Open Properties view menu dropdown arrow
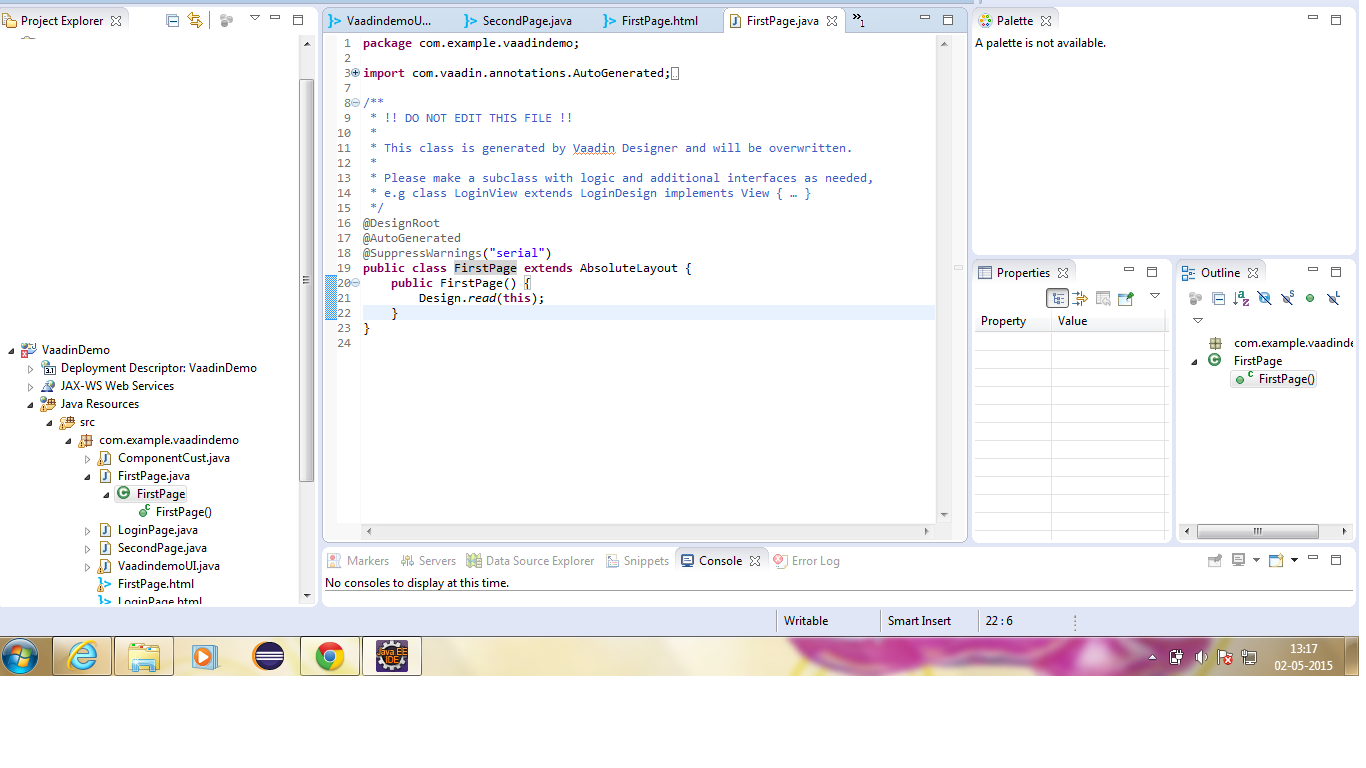This screenshot has height=768, width=1366. tap(1154, 296)
